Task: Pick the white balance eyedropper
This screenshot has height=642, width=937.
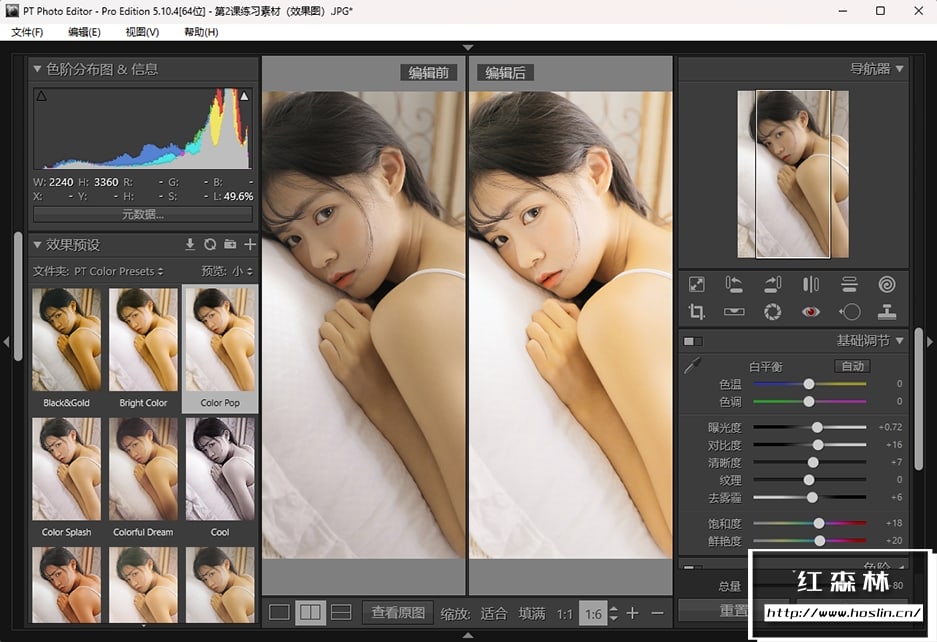Action: tap(692, 367)
